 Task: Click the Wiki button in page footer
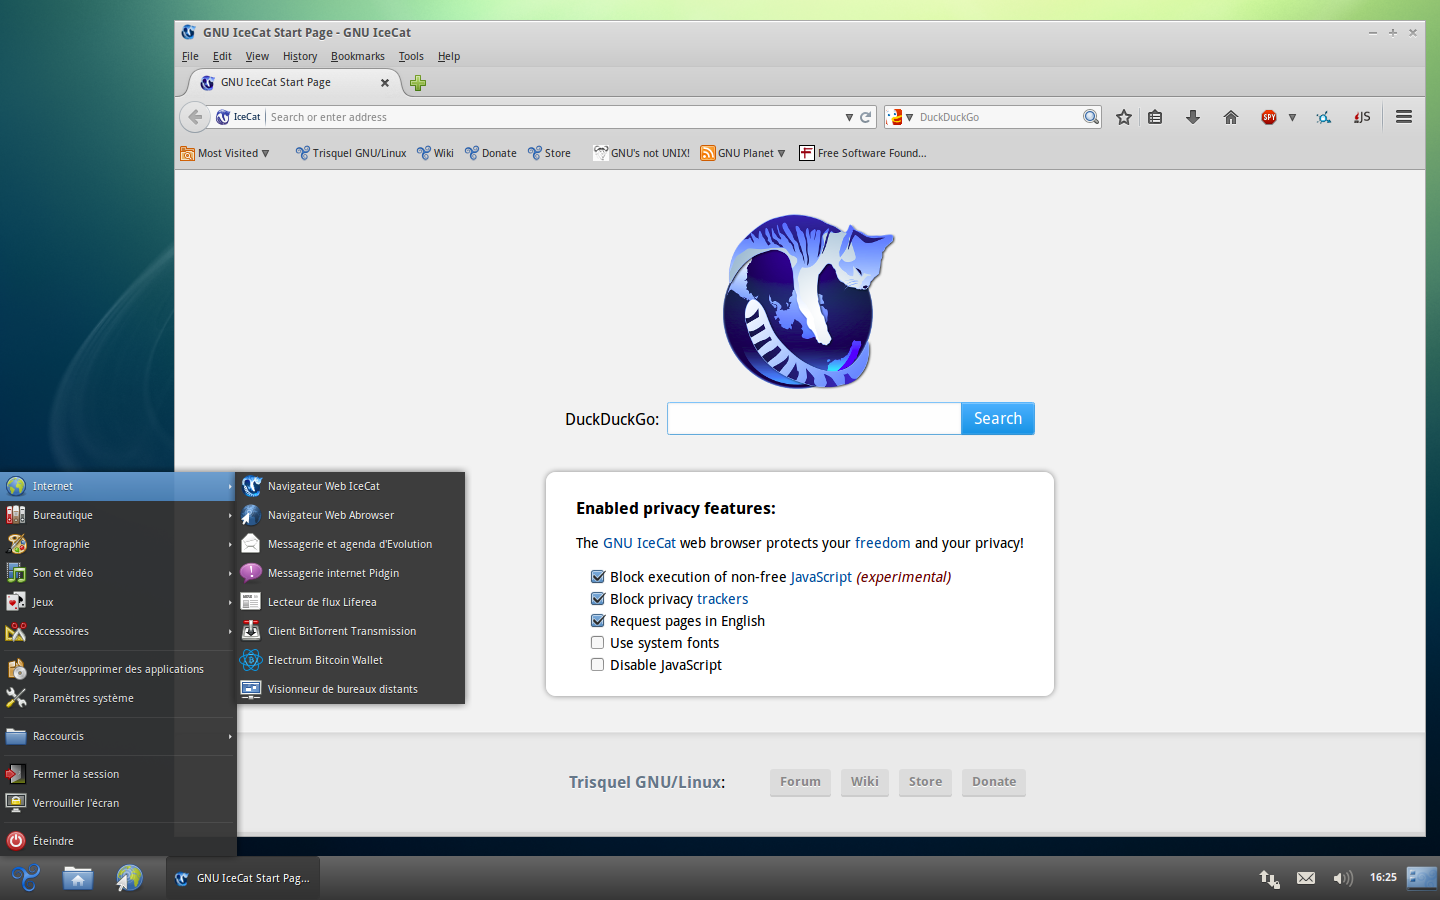[865, 782]
